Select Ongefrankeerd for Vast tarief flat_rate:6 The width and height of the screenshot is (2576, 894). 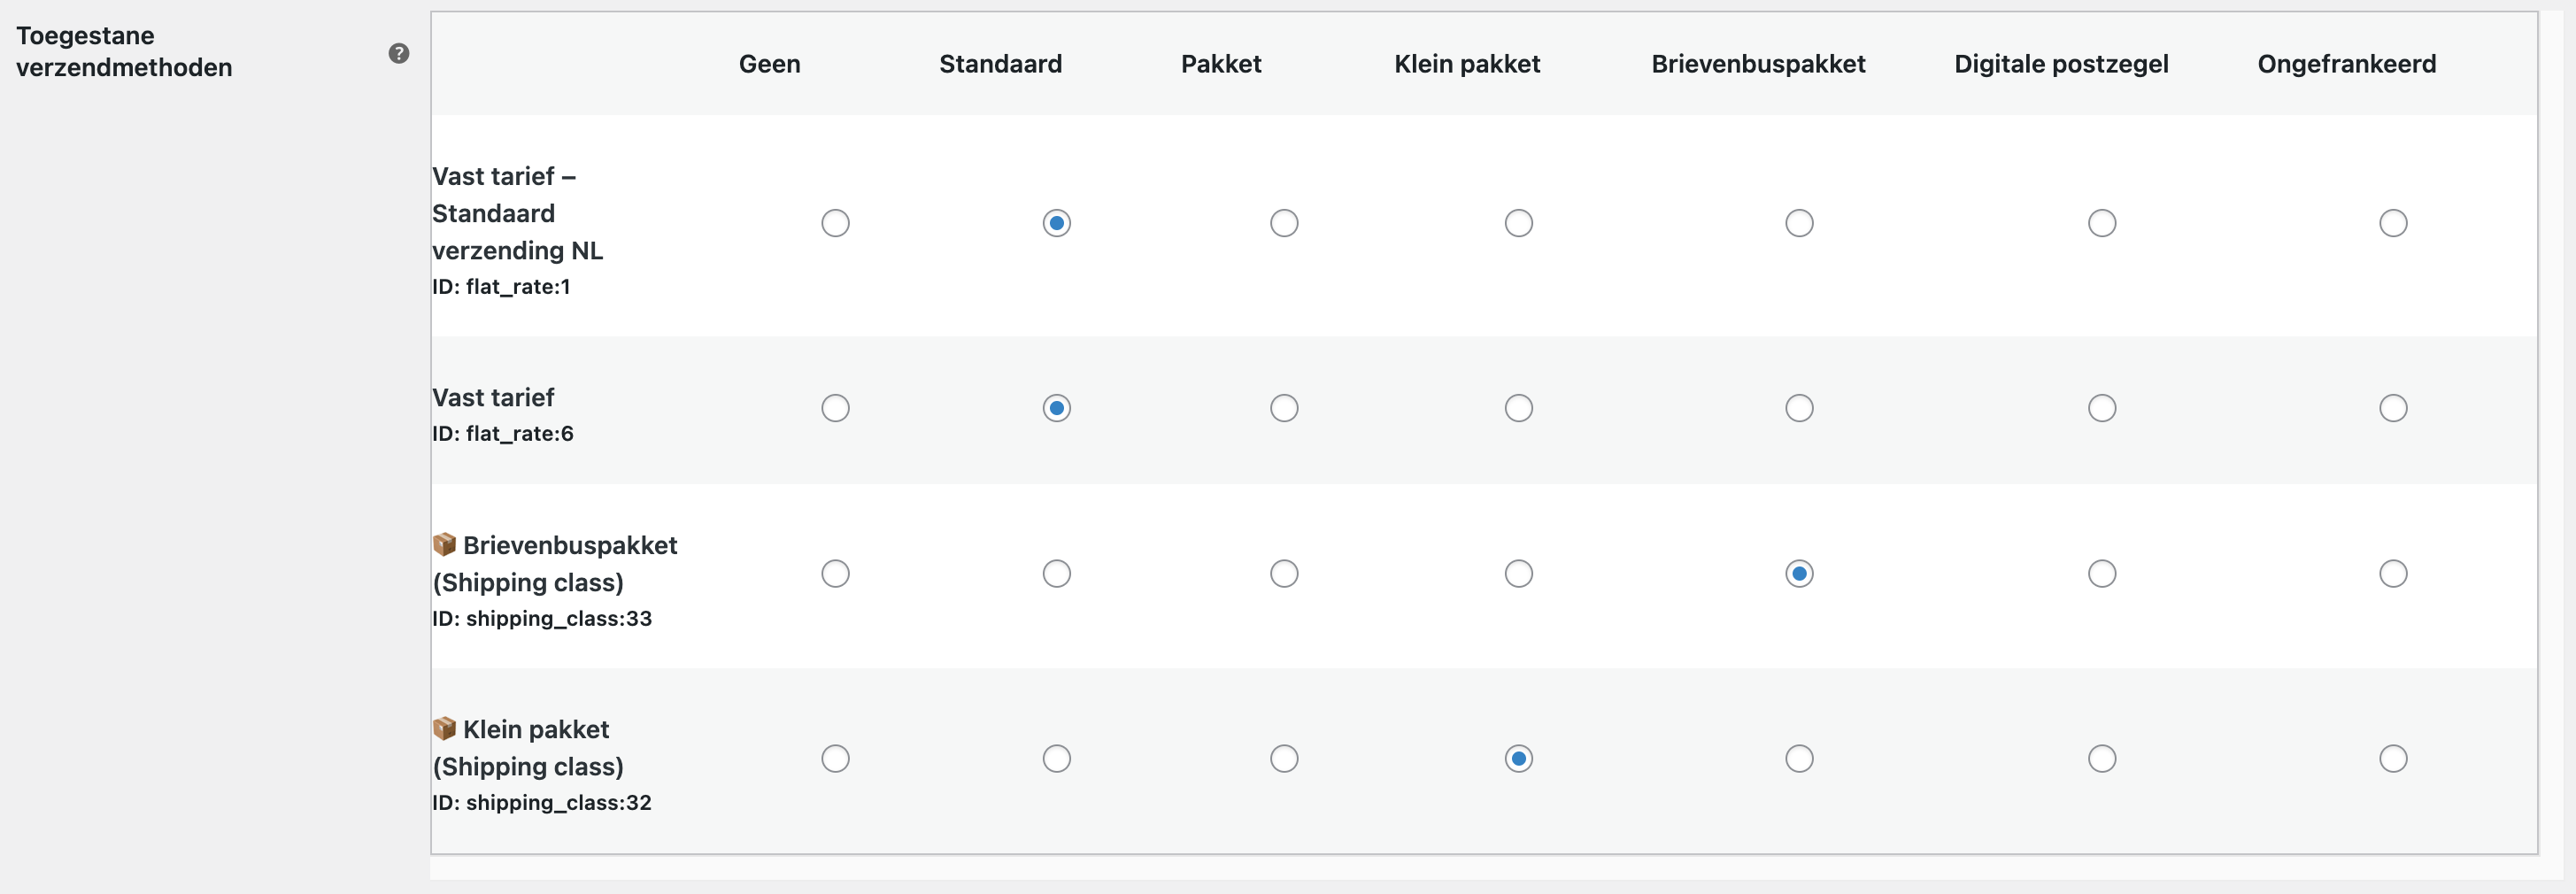(x=2392, y=407)
